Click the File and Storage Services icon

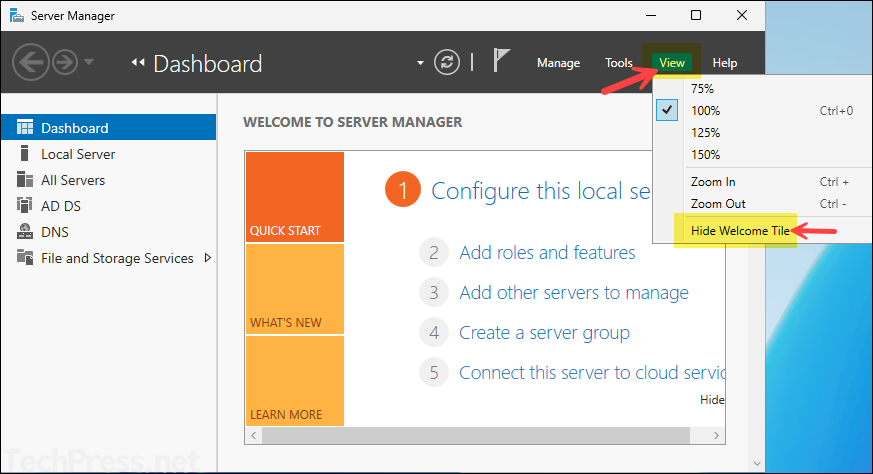[25, 257]
